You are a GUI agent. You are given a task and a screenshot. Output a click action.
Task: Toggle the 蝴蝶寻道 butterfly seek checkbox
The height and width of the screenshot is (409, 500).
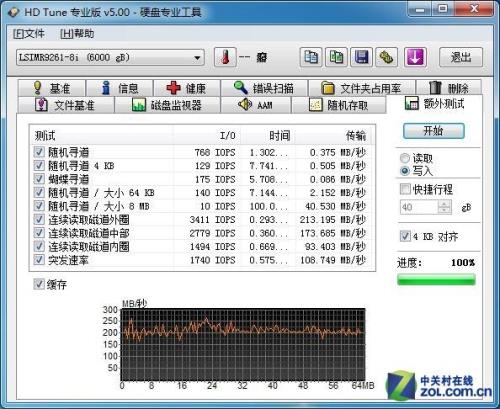[x=39, y=179]
